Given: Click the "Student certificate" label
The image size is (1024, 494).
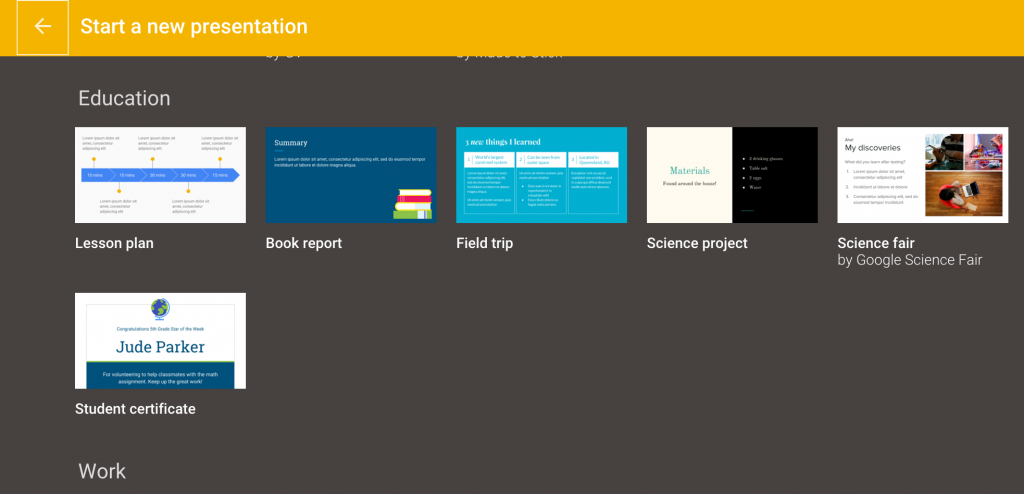Looking at the screenshot, I should 135,409.
